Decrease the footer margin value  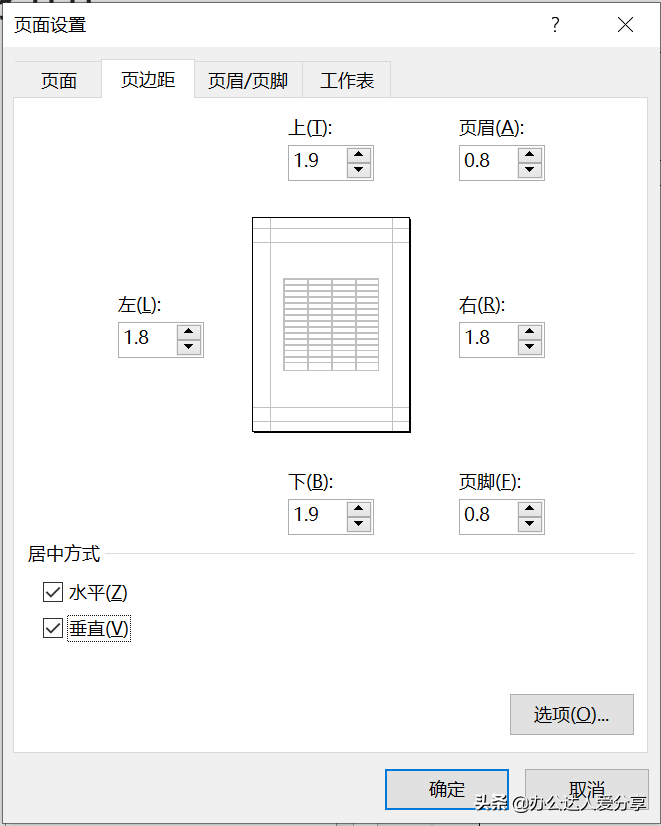(x=530, y=523)
